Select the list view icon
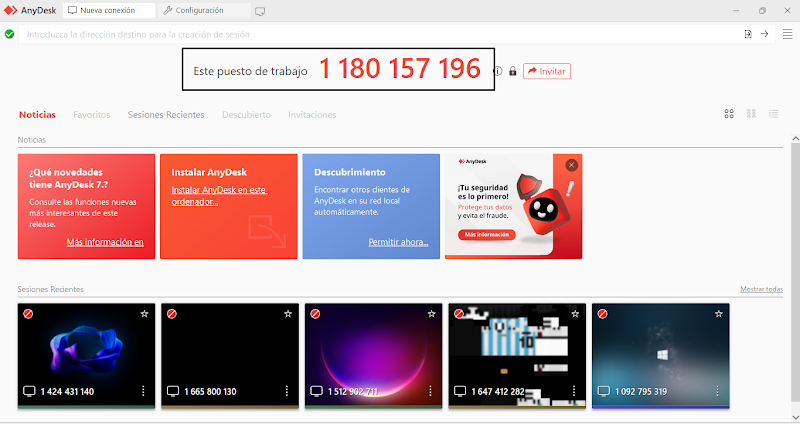 [773, 114]
